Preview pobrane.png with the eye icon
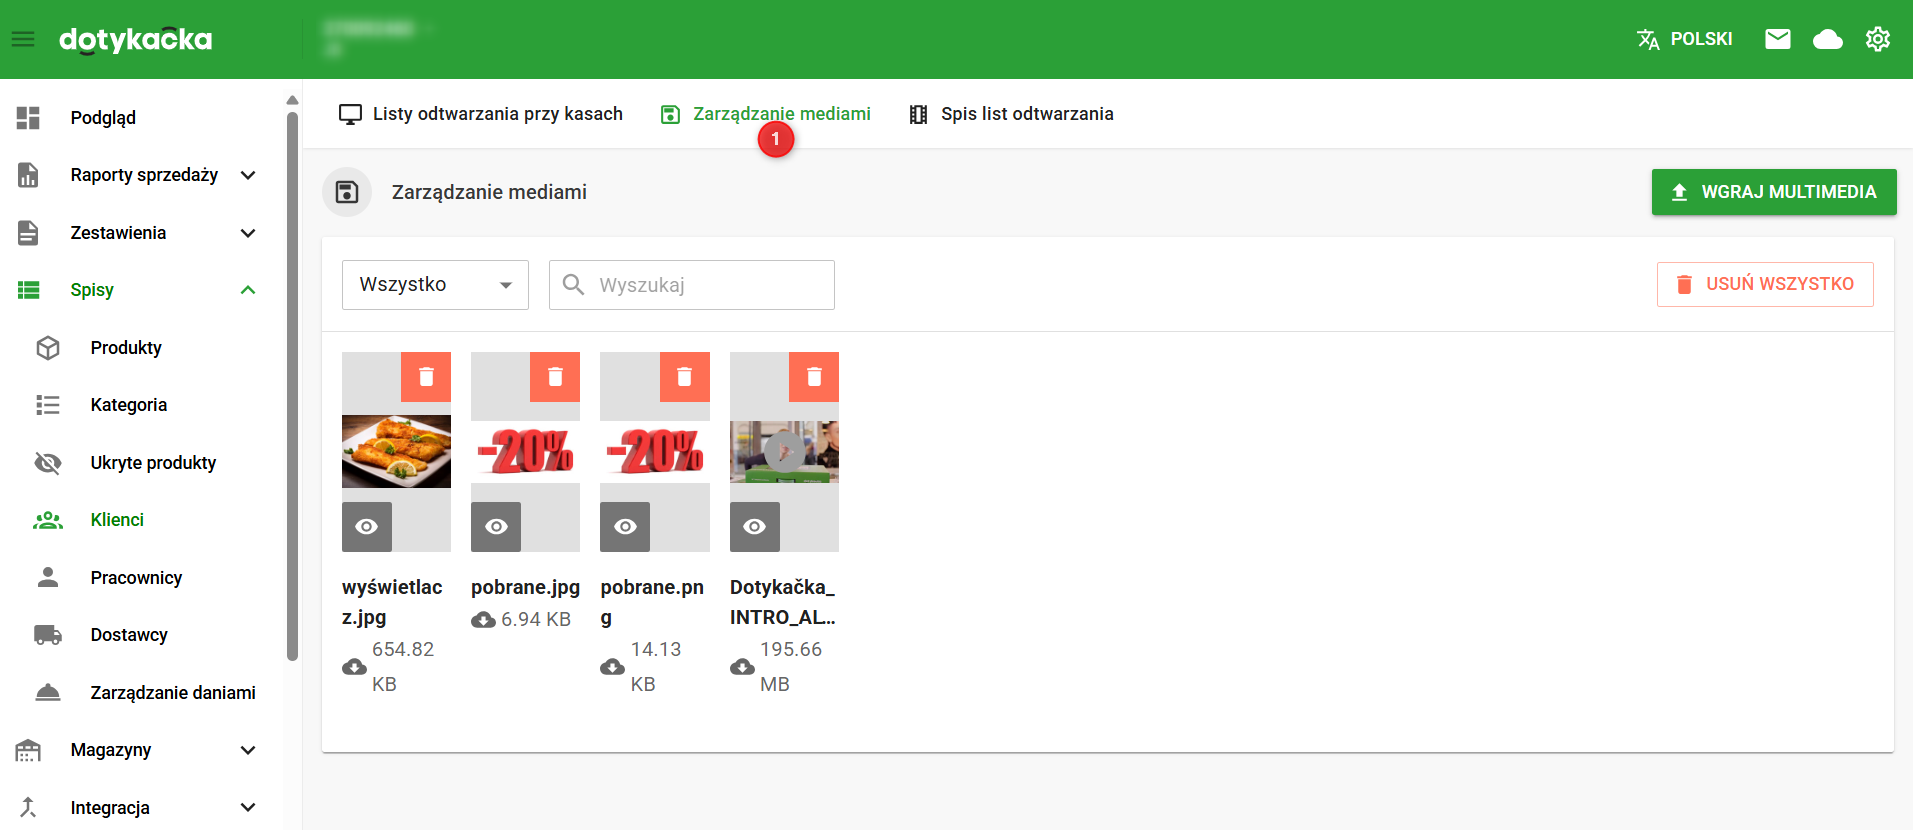The width and height of the screenshot is (1913, 830). coord(625,527)
